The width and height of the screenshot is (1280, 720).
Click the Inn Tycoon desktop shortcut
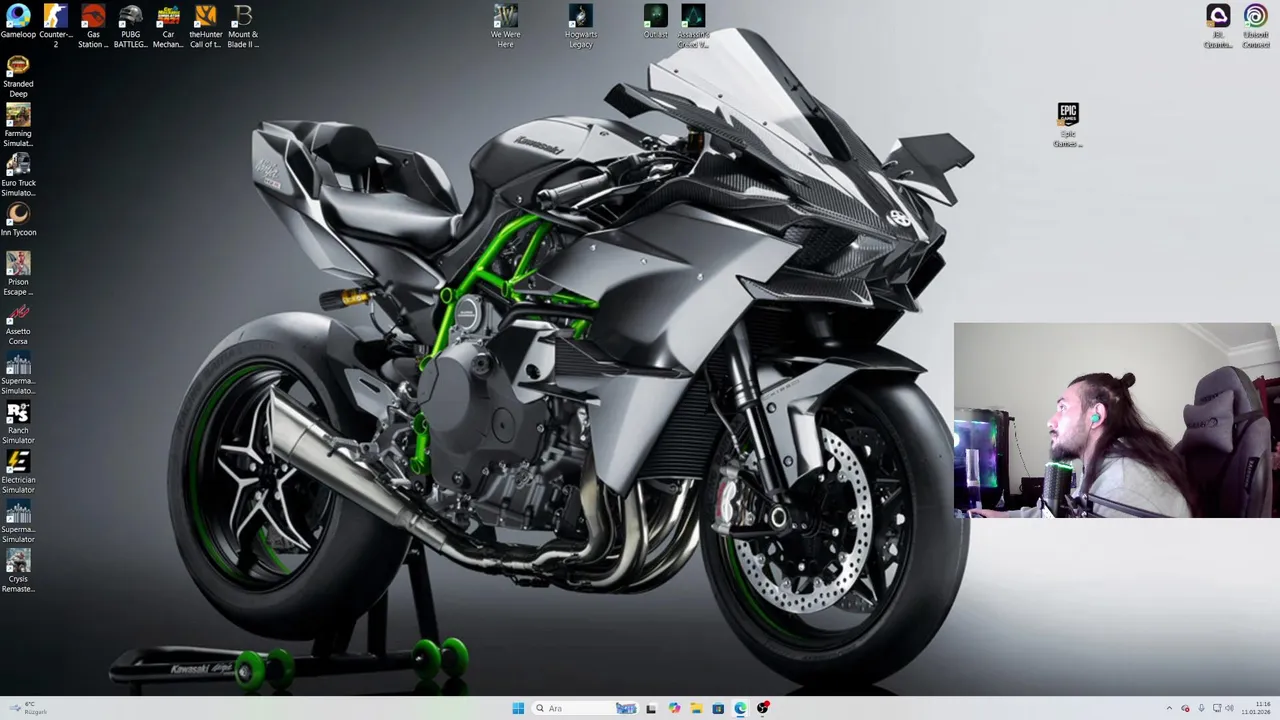[18, 220]
